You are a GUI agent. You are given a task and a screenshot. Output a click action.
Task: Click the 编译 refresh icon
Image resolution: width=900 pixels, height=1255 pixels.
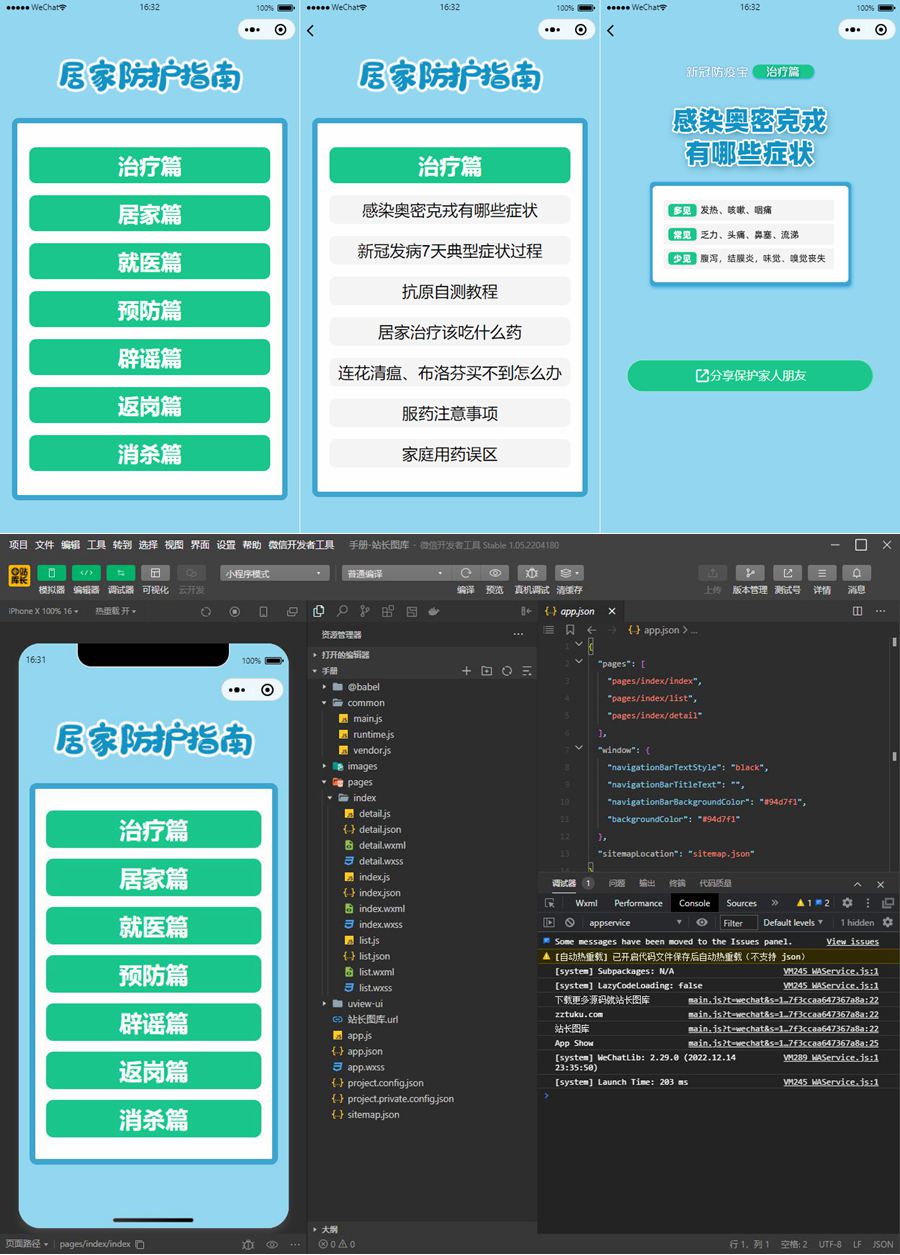(x=466, y=573)
